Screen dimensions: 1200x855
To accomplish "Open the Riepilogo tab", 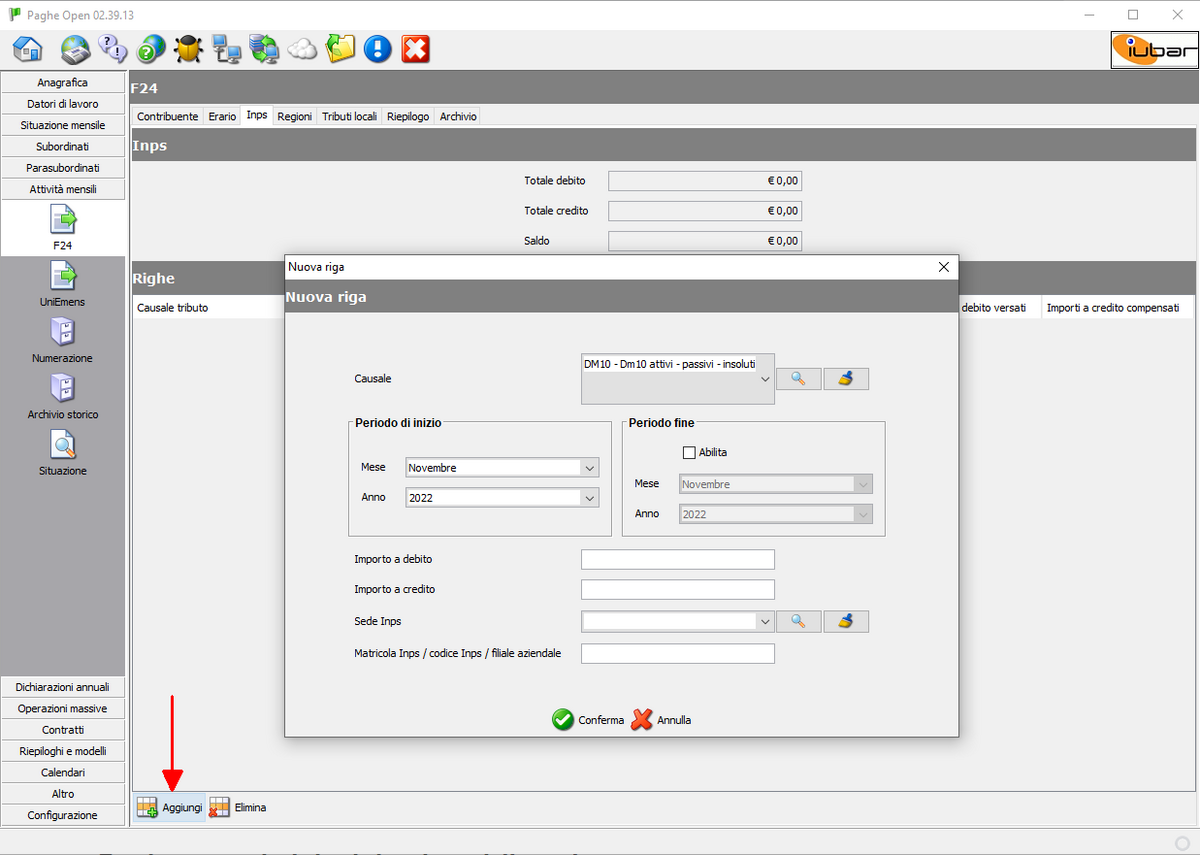I will 407,115.
